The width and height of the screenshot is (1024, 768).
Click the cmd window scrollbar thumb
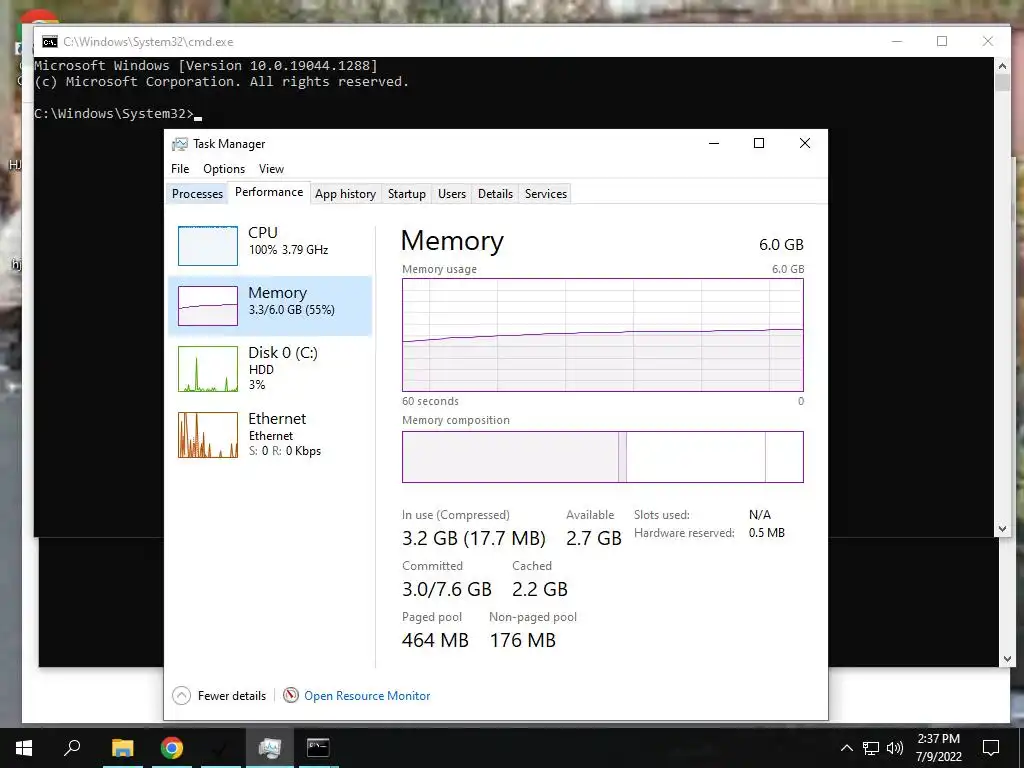point(1002,83)
